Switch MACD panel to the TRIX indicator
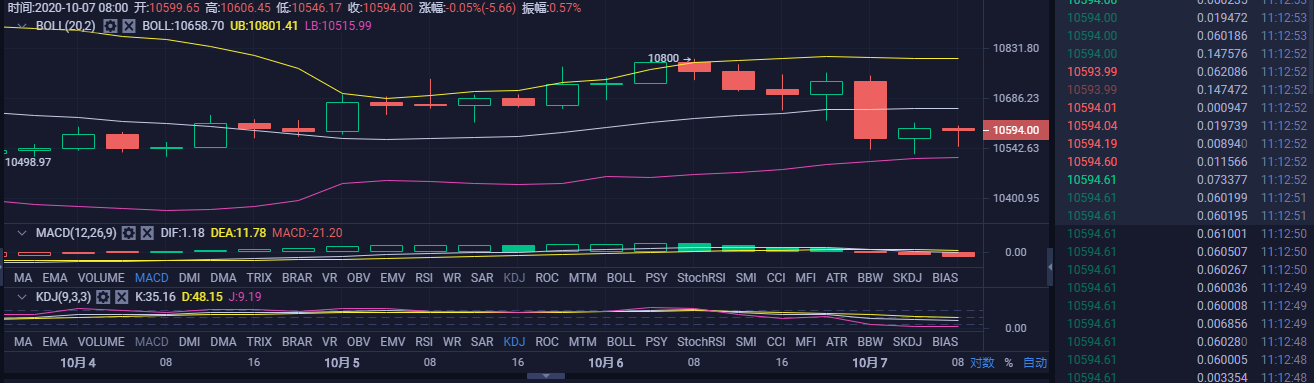 [x=259, y=277]
